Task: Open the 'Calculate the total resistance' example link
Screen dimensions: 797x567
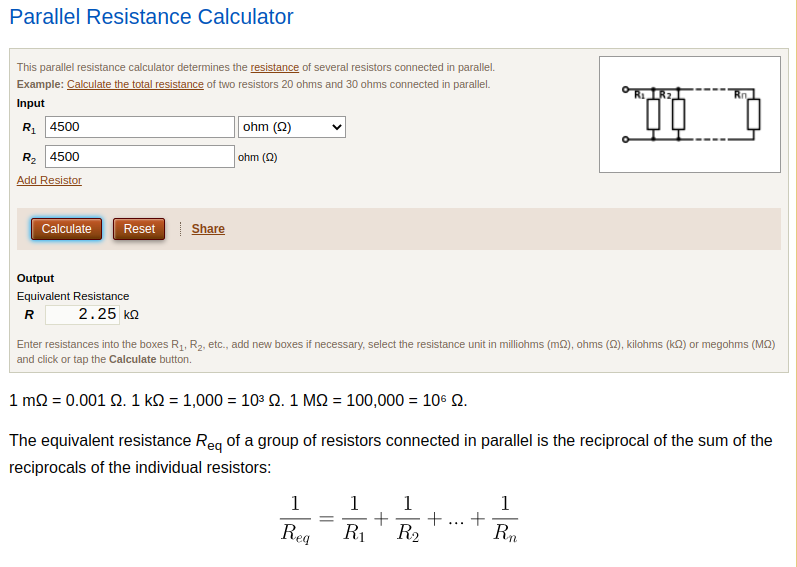Action: point(135,84)
